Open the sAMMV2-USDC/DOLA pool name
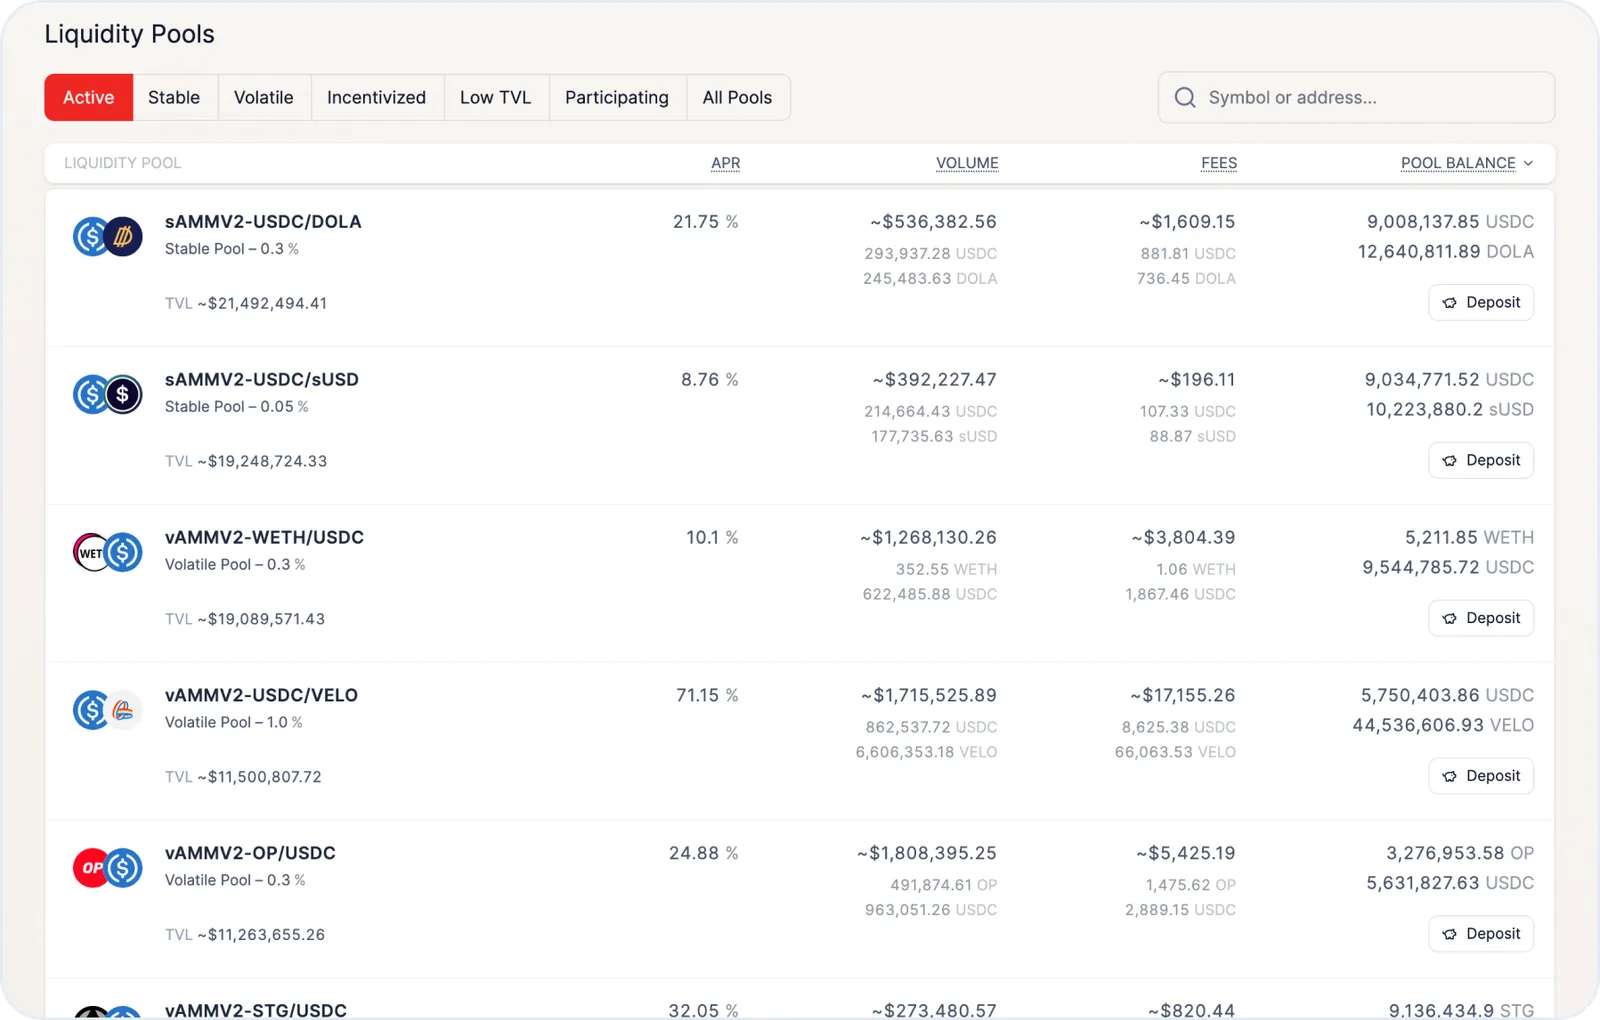Screen dimensions: 1600x1020 coord(263,222)
